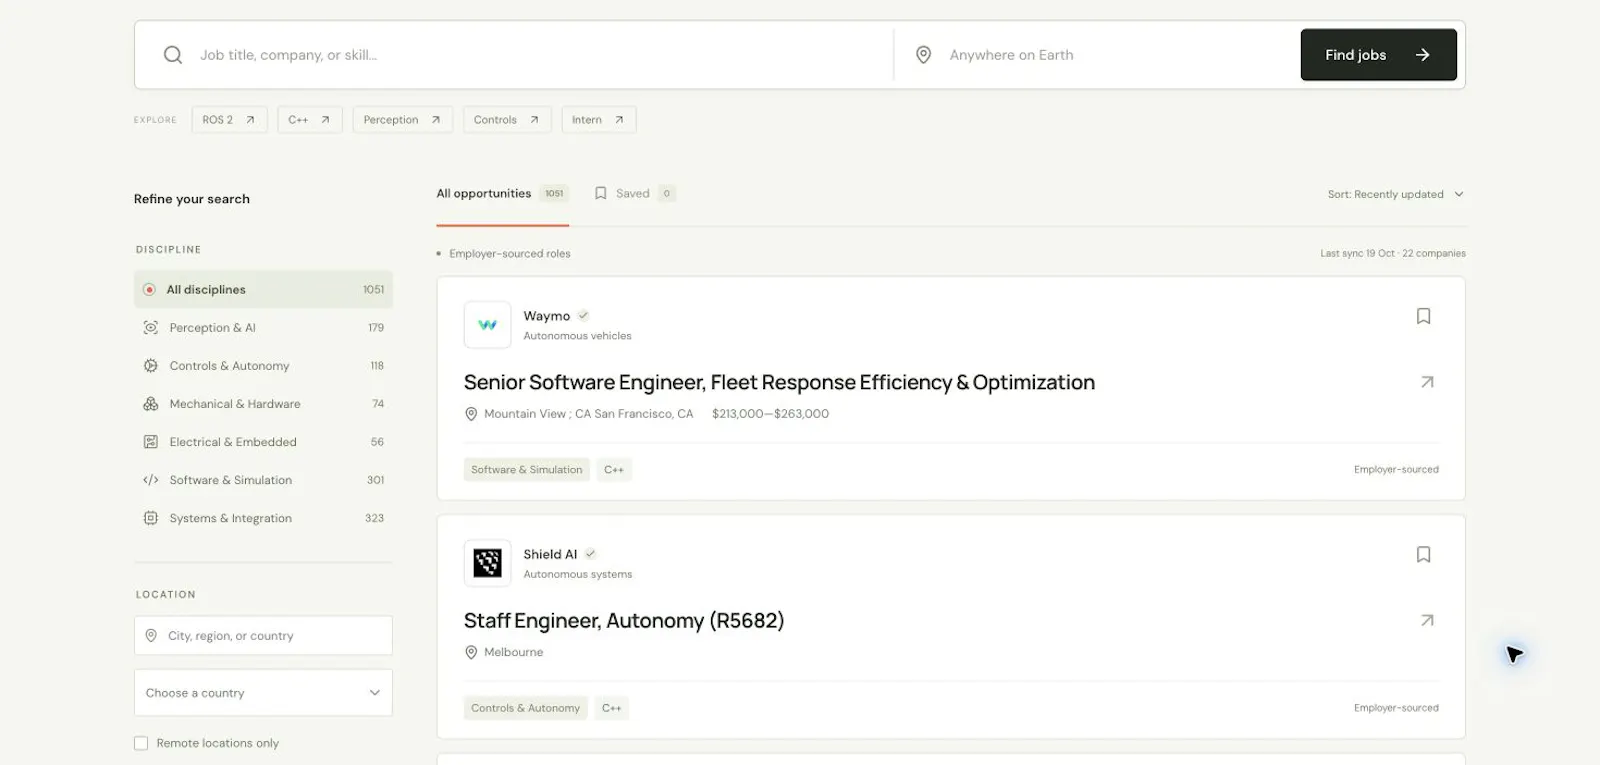Click the Waymo company logo
Image resolution: width=1600 pixels, height=765 pixels.
pos(488,325)
